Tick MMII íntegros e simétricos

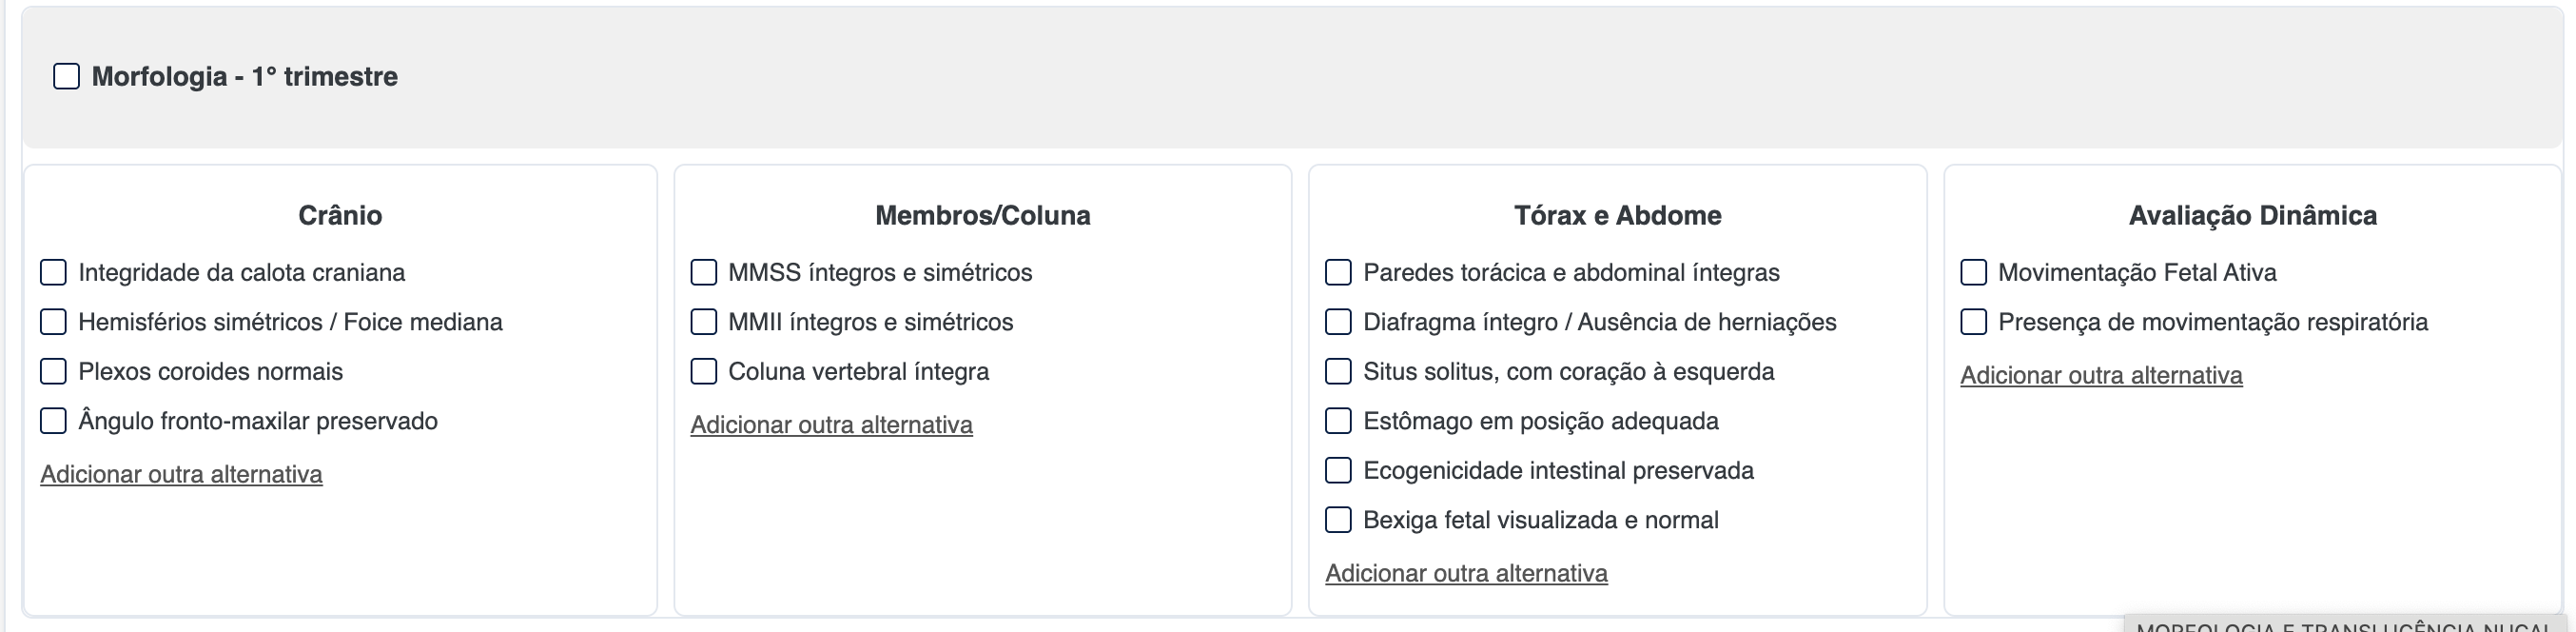(x=704, y=322)
